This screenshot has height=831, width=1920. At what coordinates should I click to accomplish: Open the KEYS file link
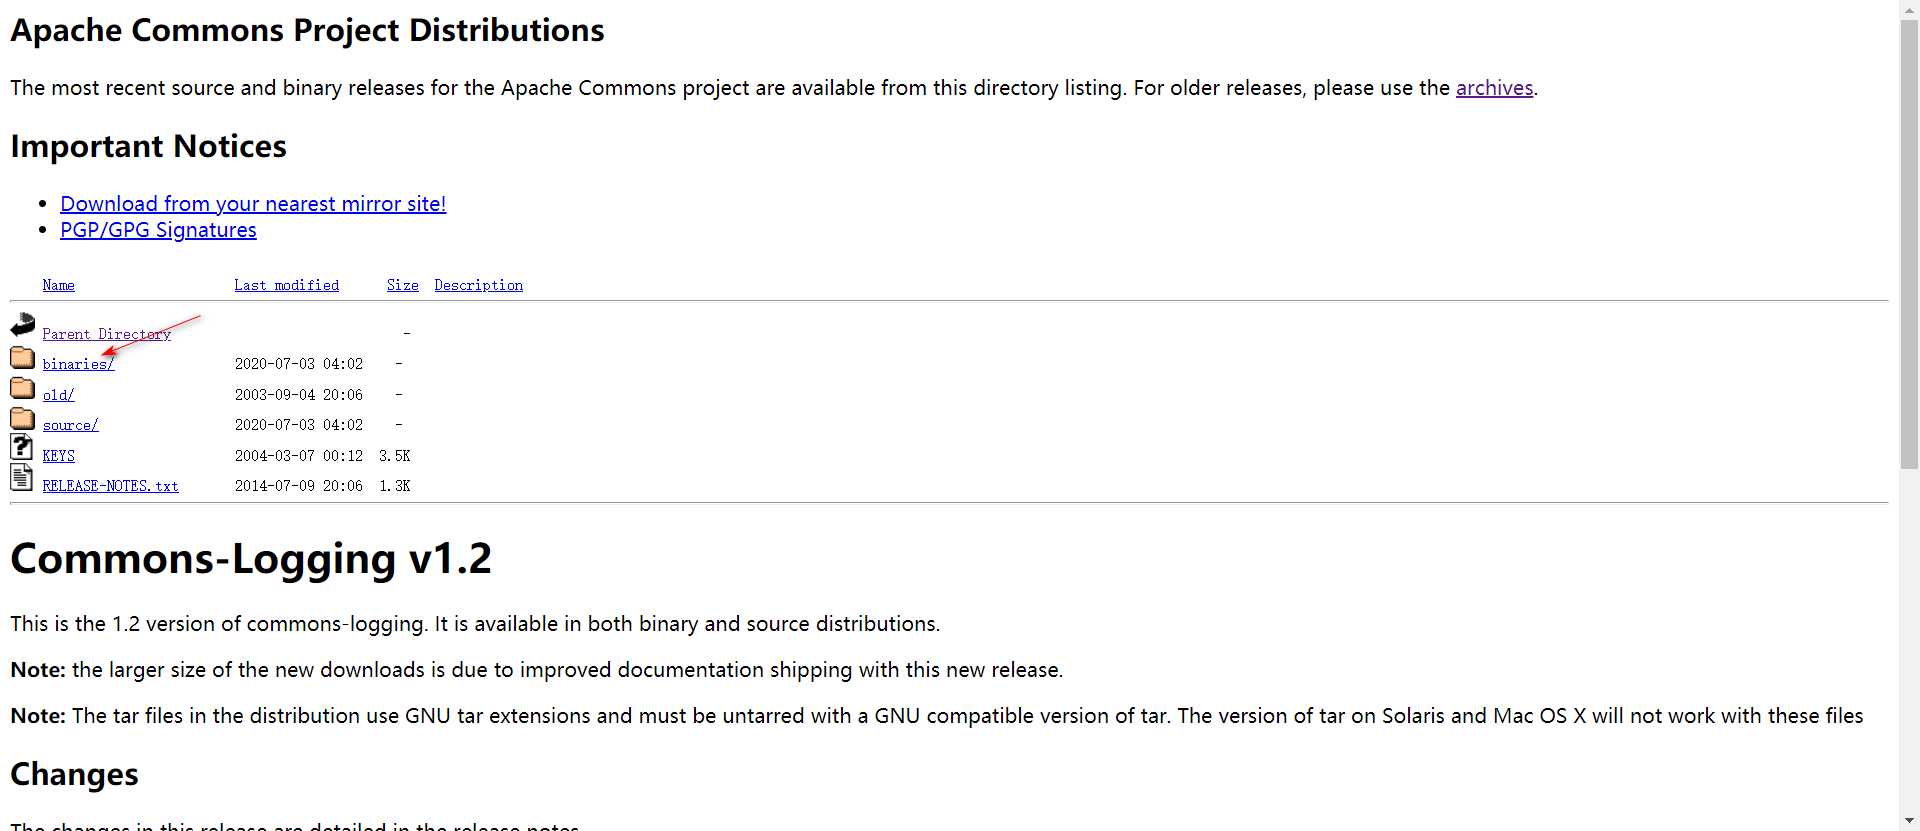(x=58, y=456)
